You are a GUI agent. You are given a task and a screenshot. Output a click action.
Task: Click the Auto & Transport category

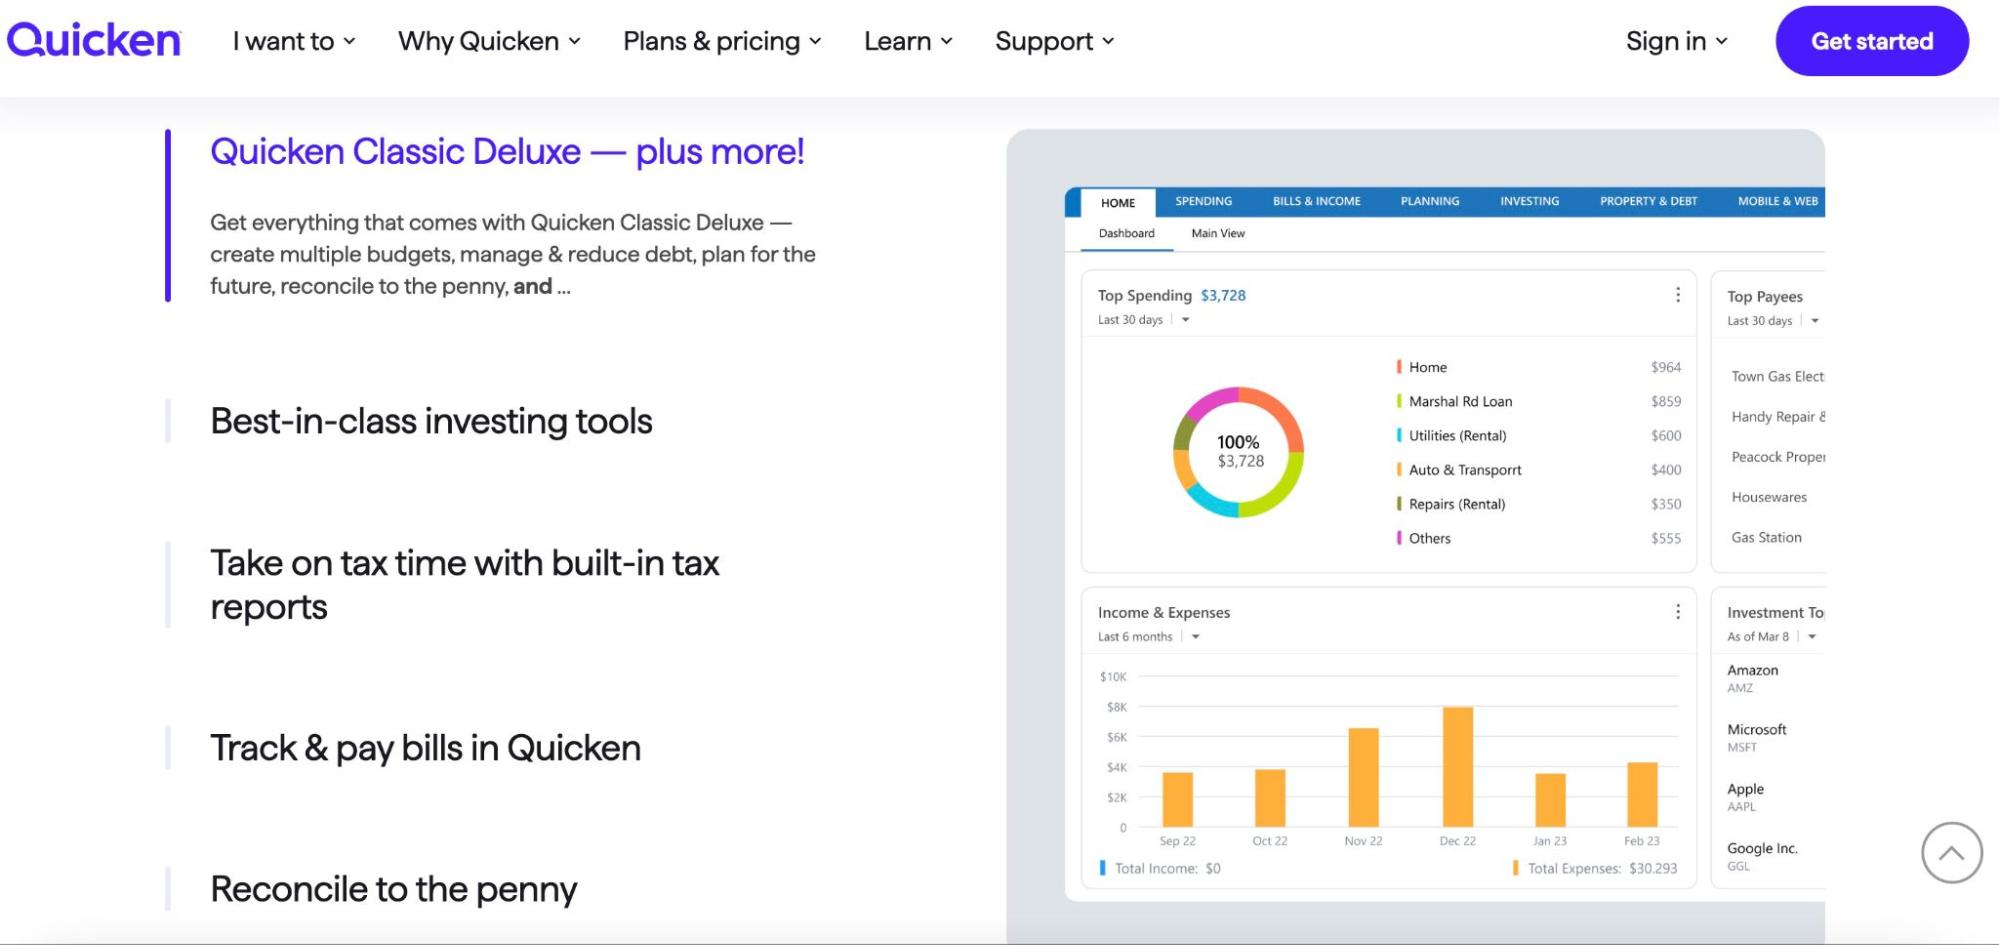pos(1539,469)
